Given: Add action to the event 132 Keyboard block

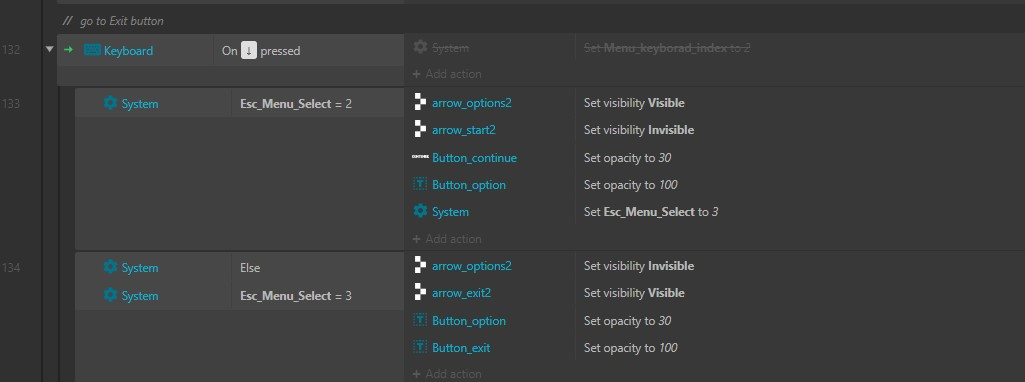Looking at the screenshot, I should 447,74.
